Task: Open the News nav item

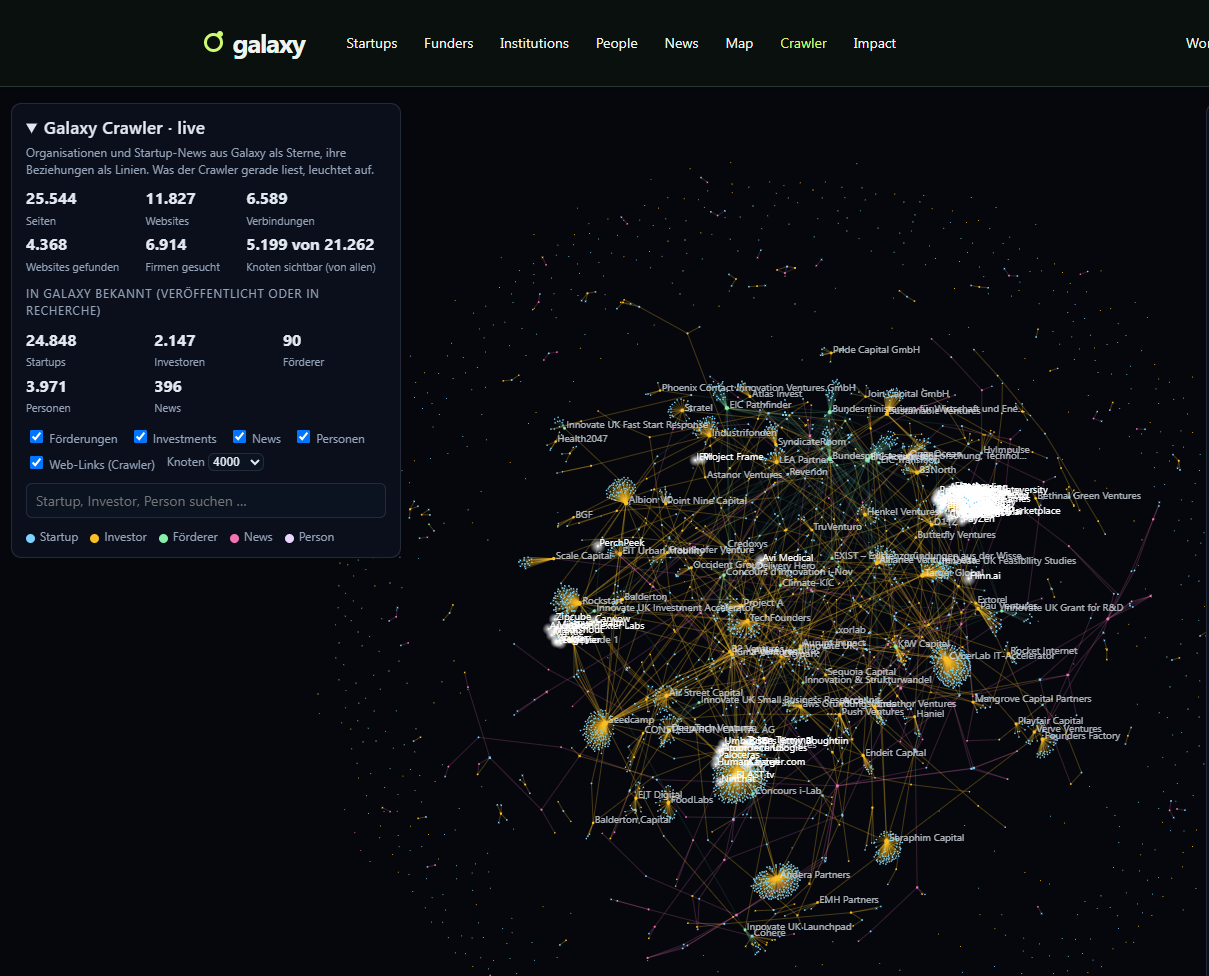Action: click(682, 43)
